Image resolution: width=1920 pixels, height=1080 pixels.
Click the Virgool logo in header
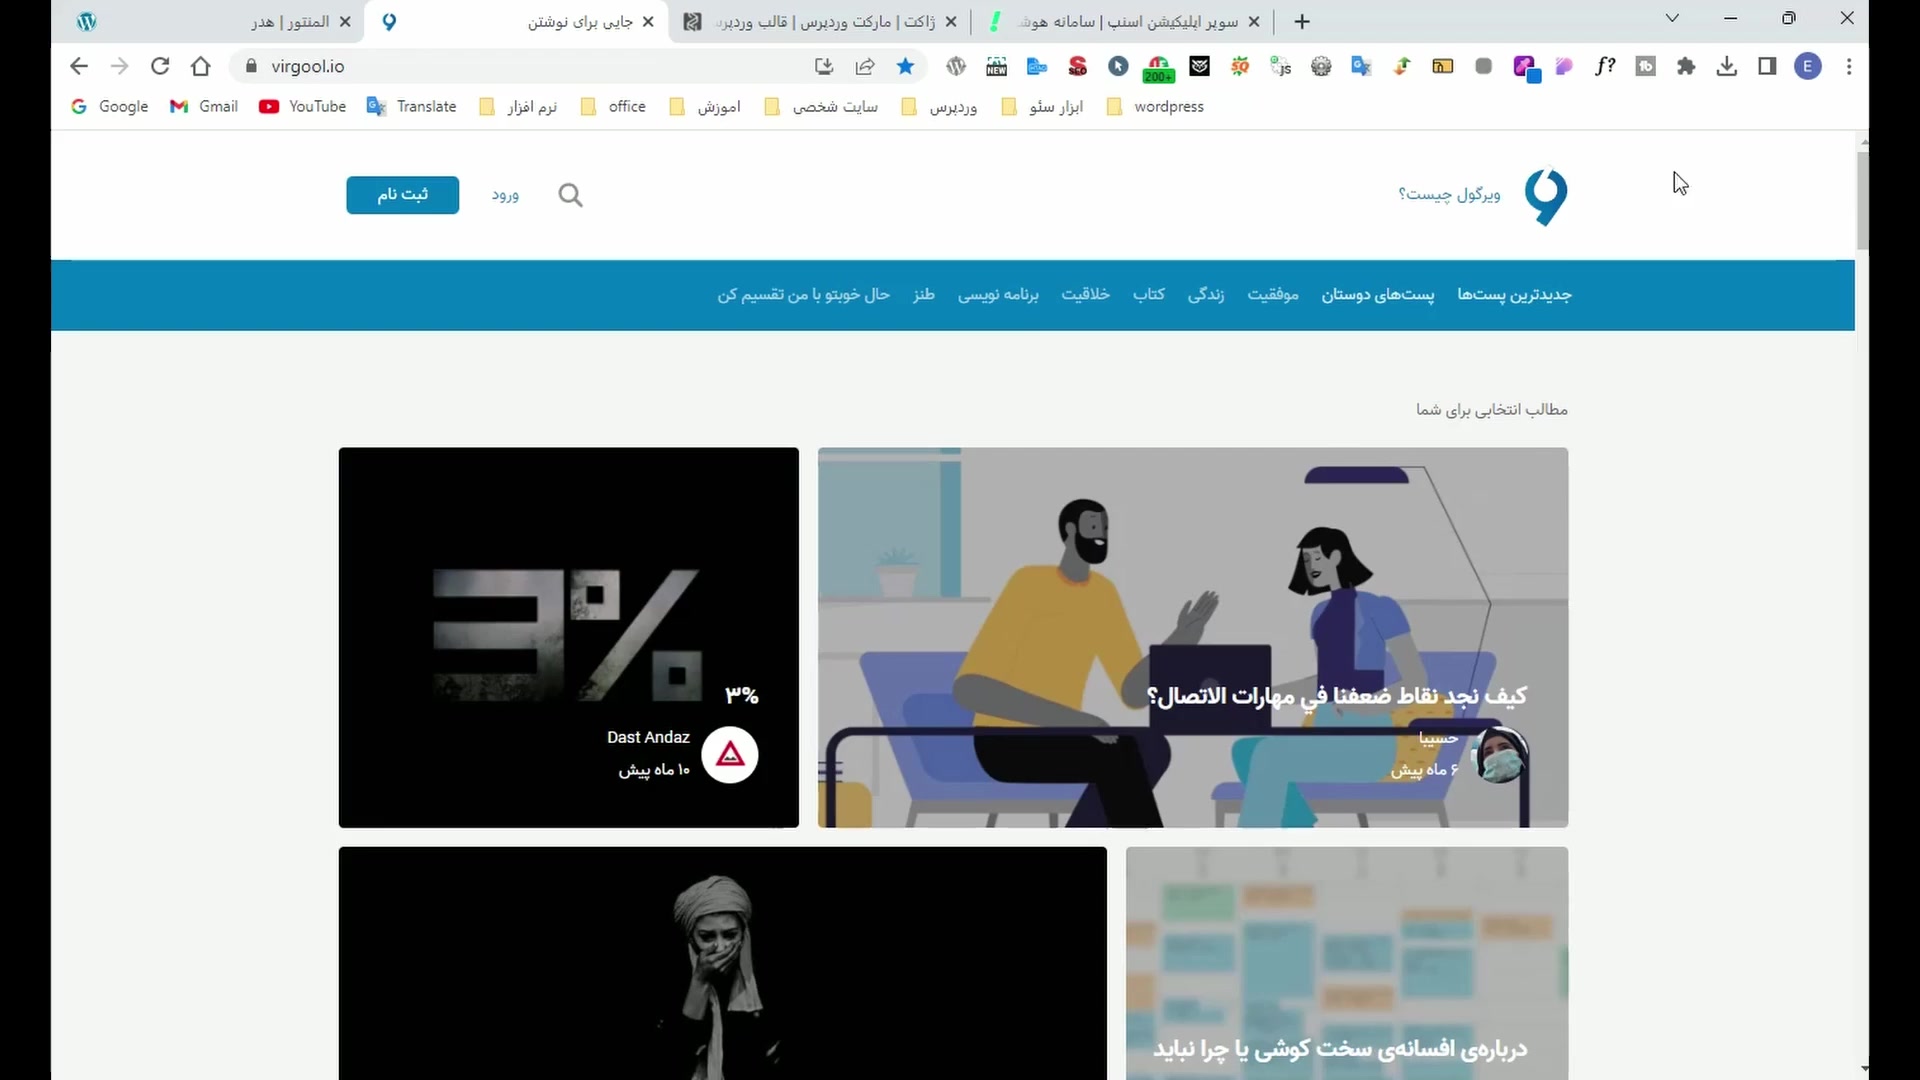click(x=1545, y=196)
